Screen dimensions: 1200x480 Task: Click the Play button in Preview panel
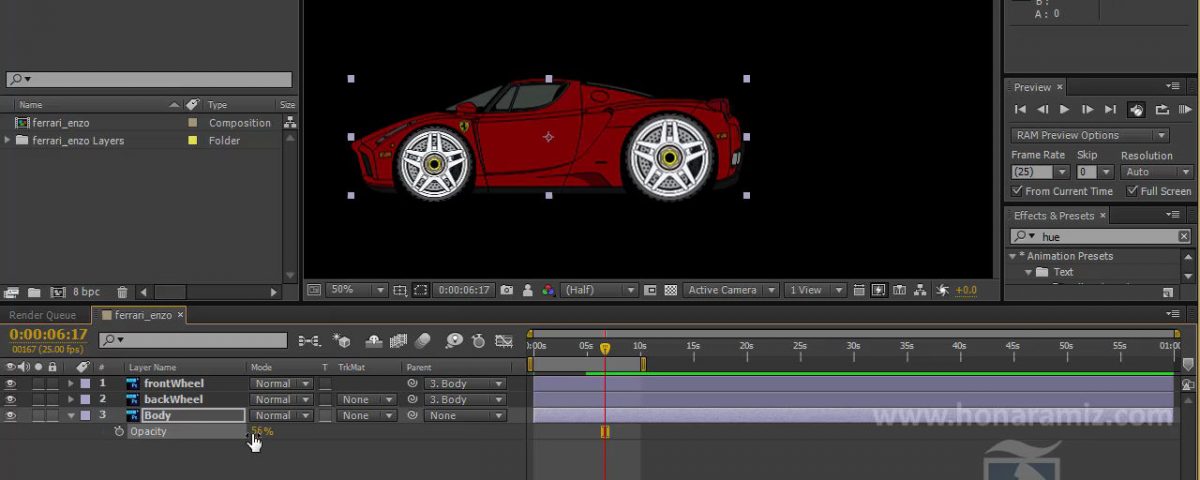[x=1065, y=110]
